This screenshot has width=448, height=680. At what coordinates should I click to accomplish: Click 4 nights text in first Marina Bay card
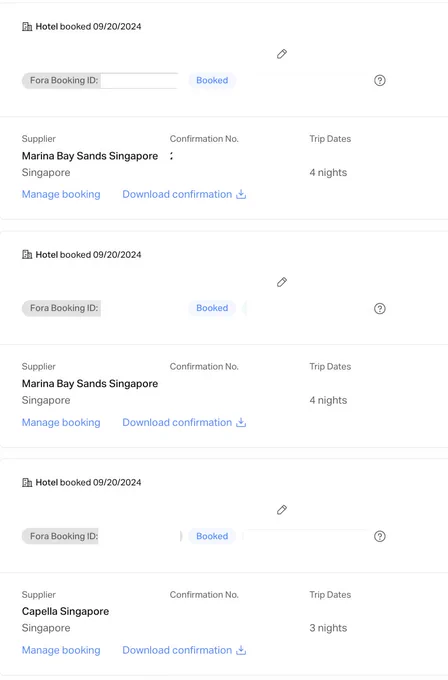pyautogui.click(x=328, y=173)
